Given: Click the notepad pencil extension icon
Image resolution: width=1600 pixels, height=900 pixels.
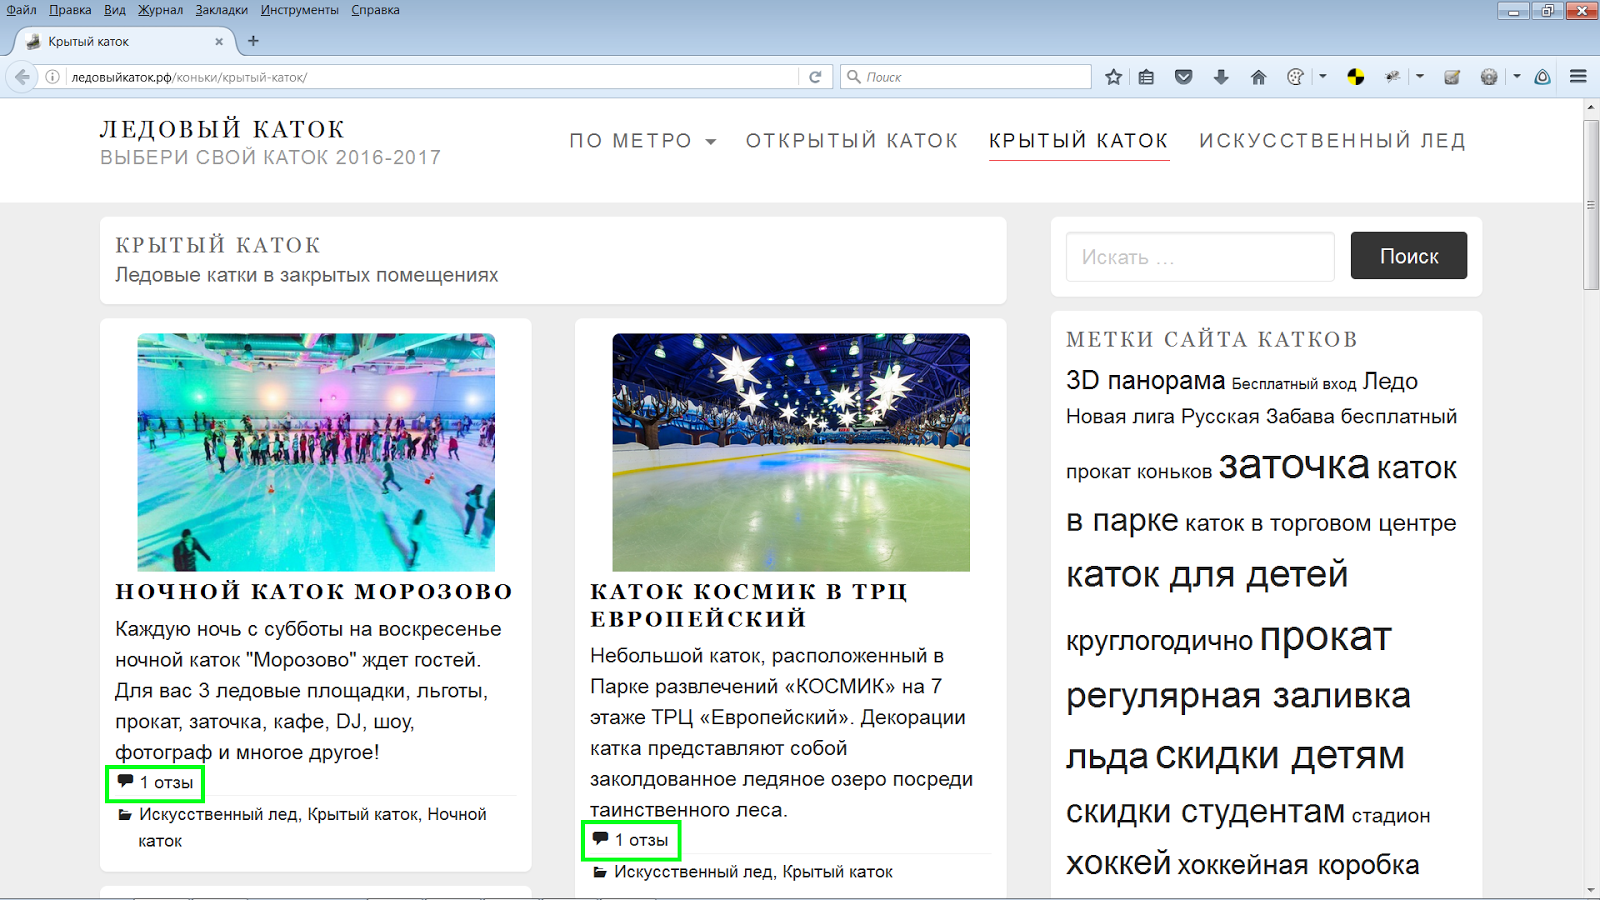Looking at the screenshot, I should pyautogui.click(x=1453, y=77).
